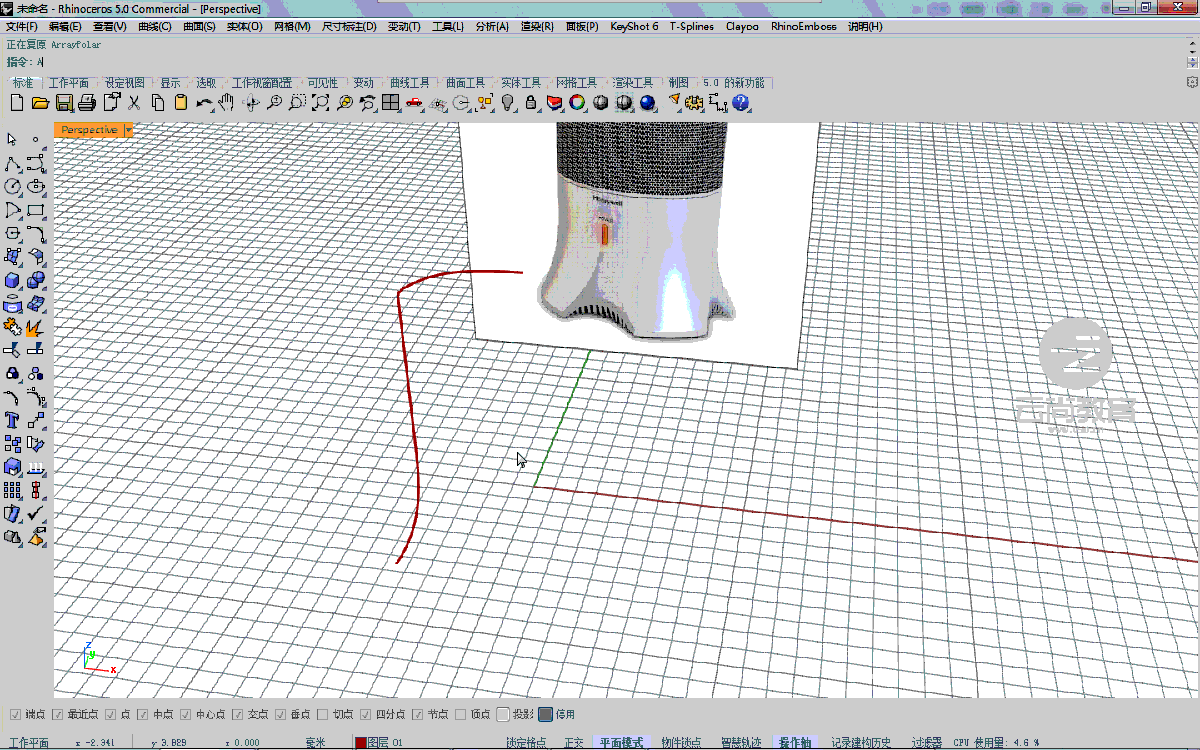Save the model with floppy disk icon
This screenshot has height=750, width=1200.
(63, 102)
